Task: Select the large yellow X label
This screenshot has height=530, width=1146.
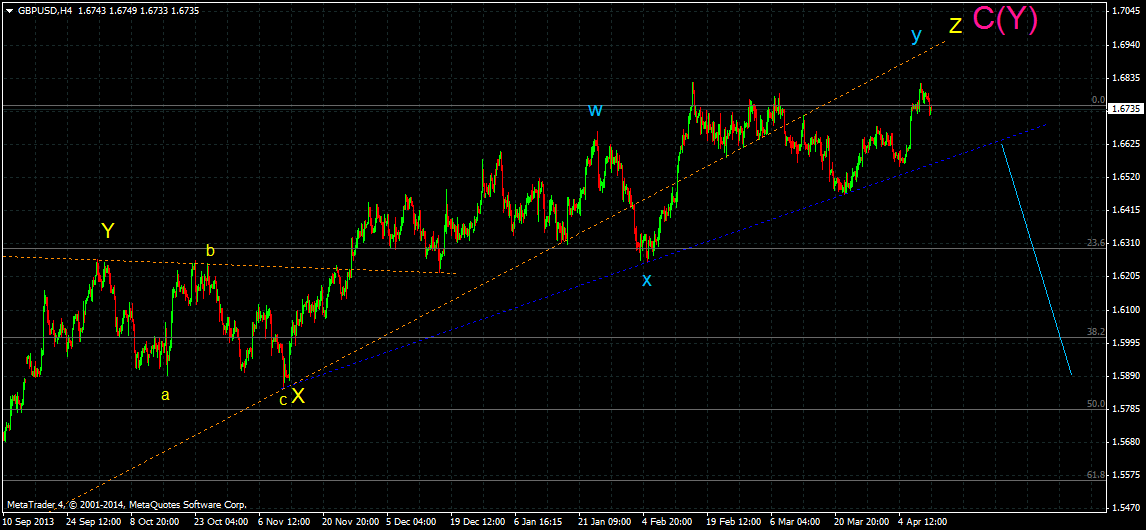Action: (298, 396)
